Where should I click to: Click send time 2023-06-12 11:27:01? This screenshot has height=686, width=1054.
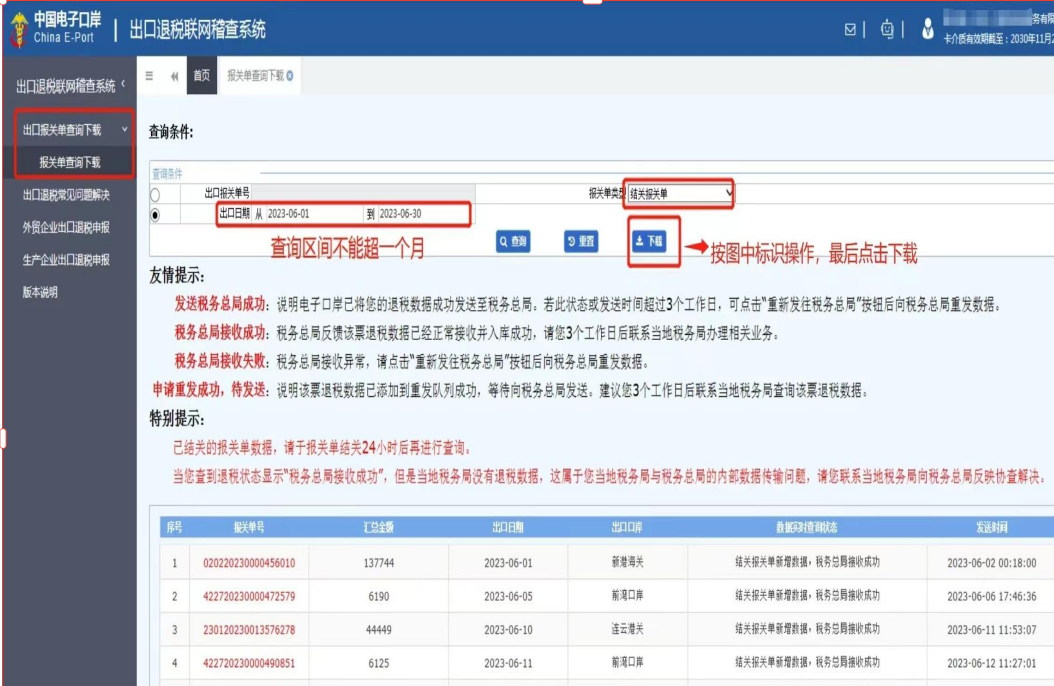point(991,663)
